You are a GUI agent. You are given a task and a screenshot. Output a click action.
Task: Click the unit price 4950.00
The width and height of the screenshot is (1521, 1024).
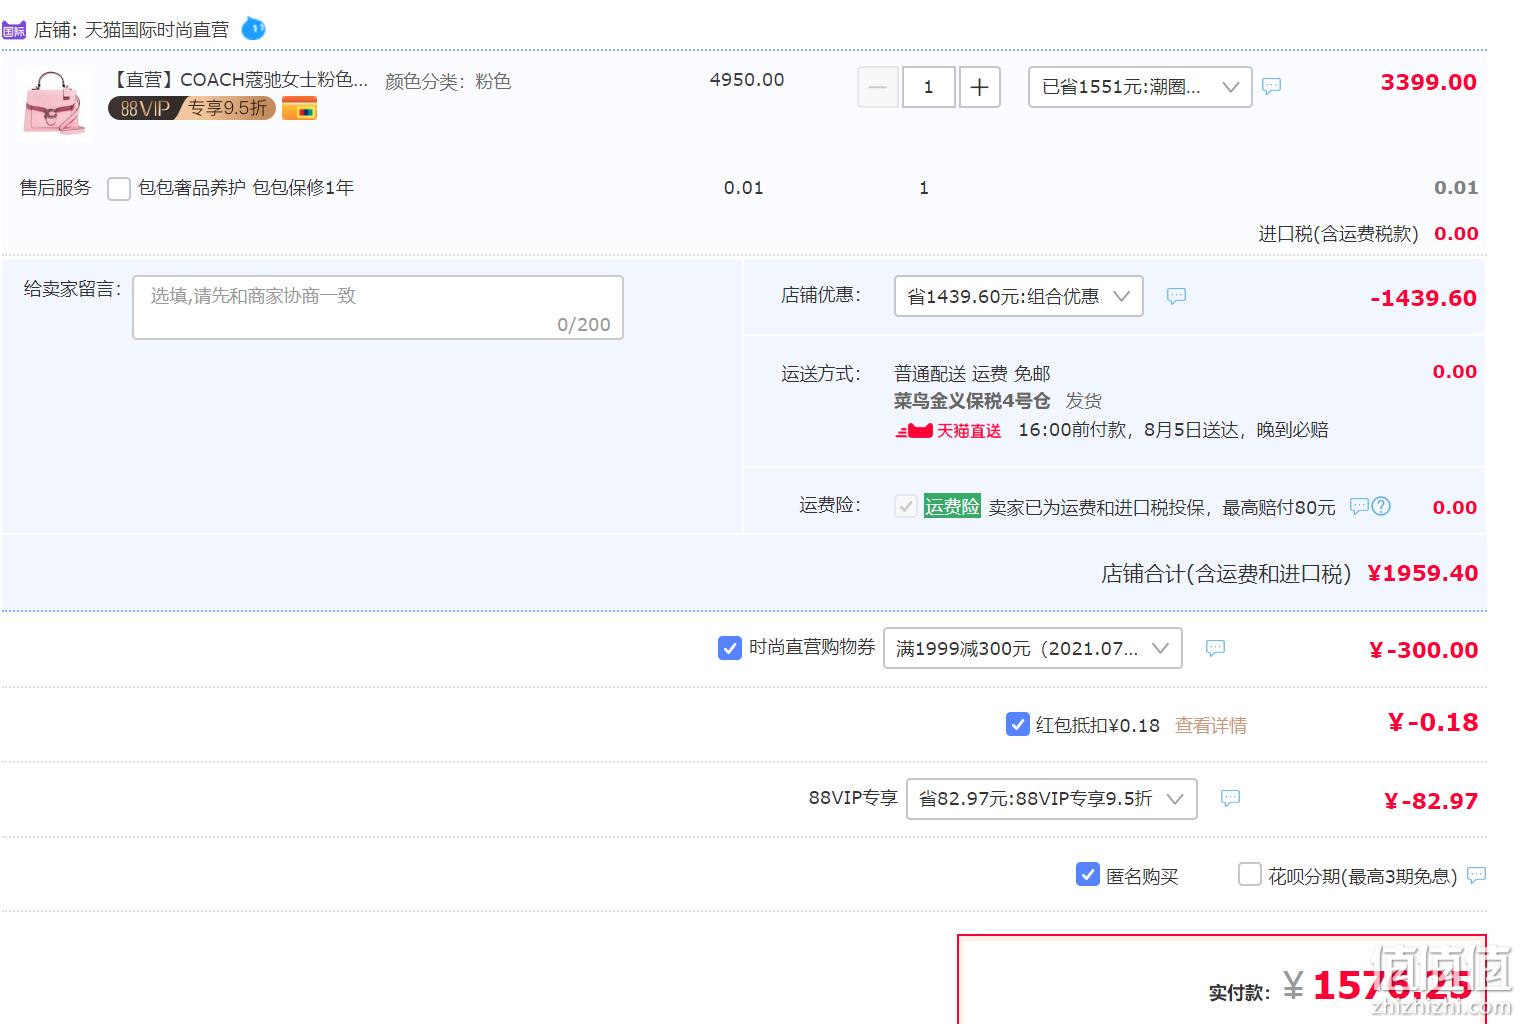tap(747, 80)
